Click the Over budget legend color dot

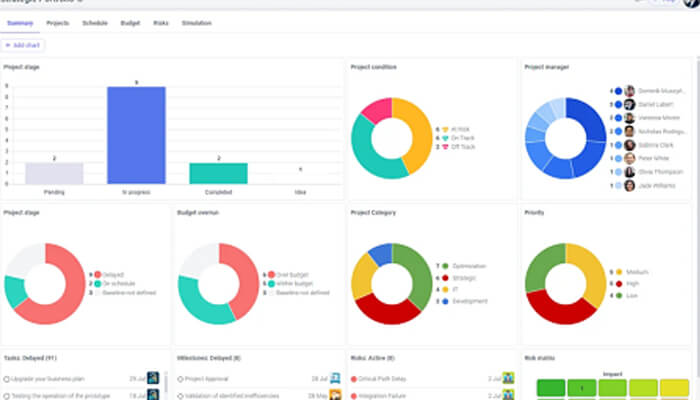tap(270, 274)
